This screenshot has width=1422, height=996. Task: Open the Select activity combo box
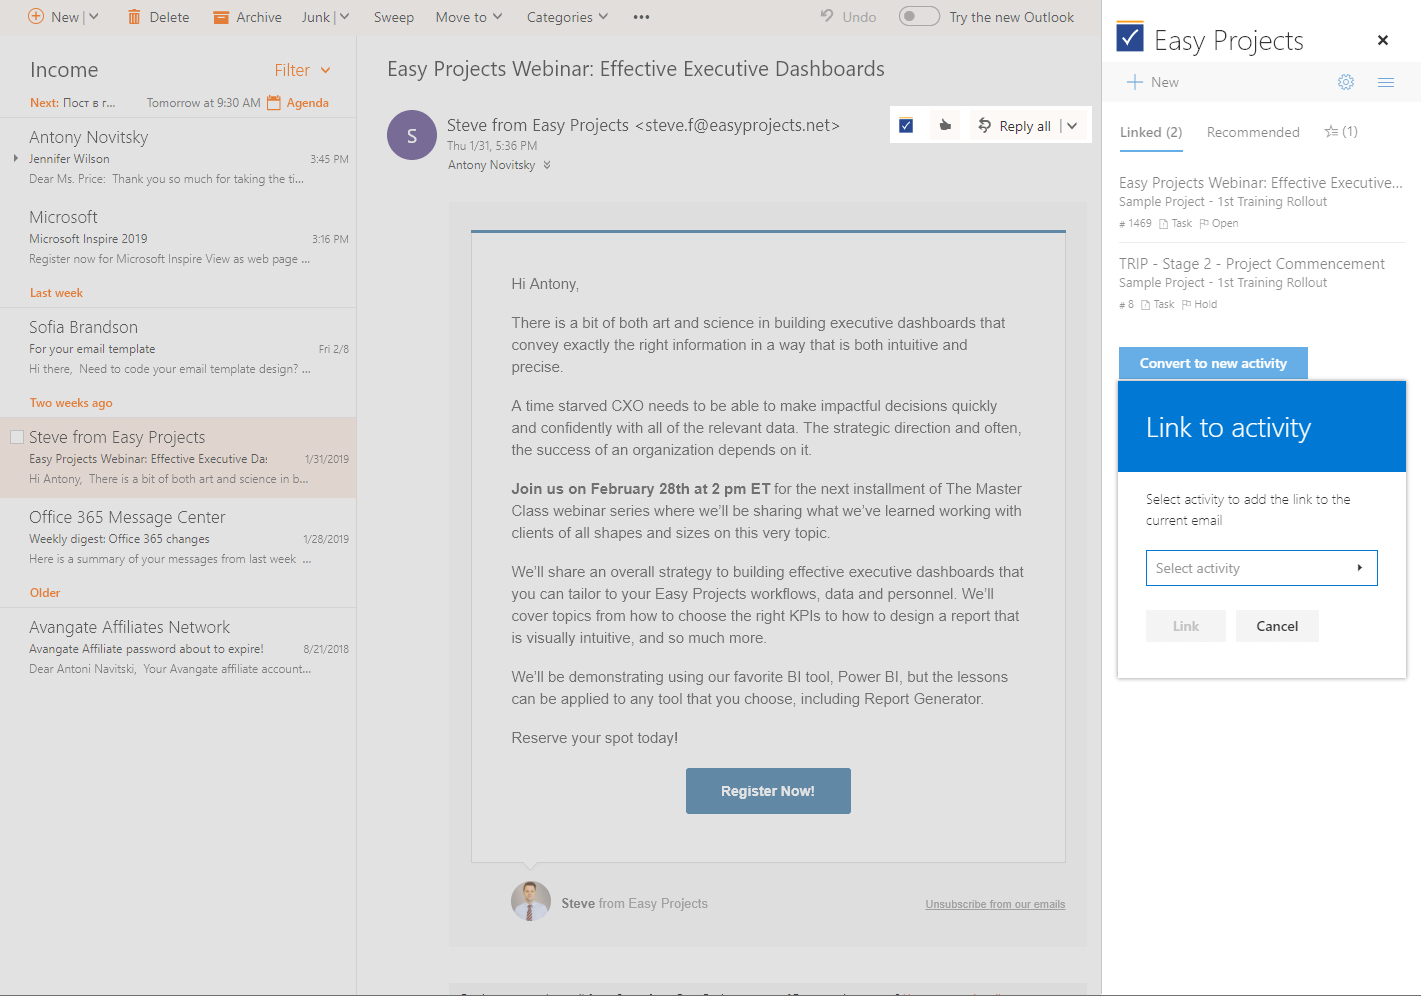[x=1261, y=568]
